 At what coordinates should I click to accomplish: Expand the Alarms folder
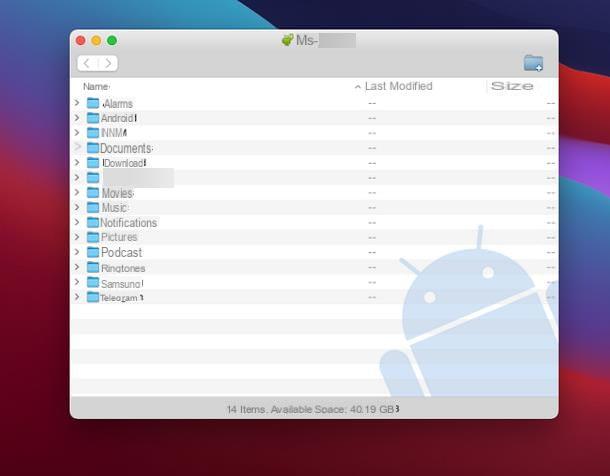pos(77,103)
